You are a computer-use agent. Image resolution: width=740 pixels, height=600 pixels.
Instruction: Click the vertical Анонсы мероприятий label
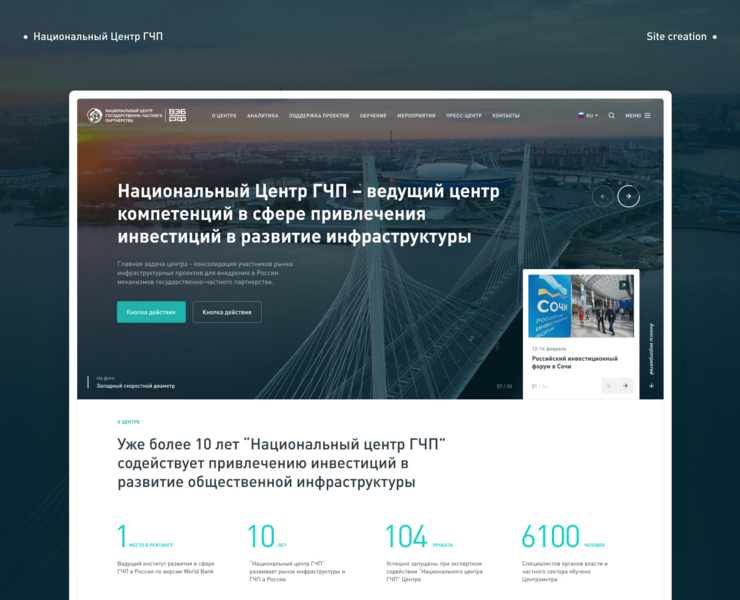(651, 348)
